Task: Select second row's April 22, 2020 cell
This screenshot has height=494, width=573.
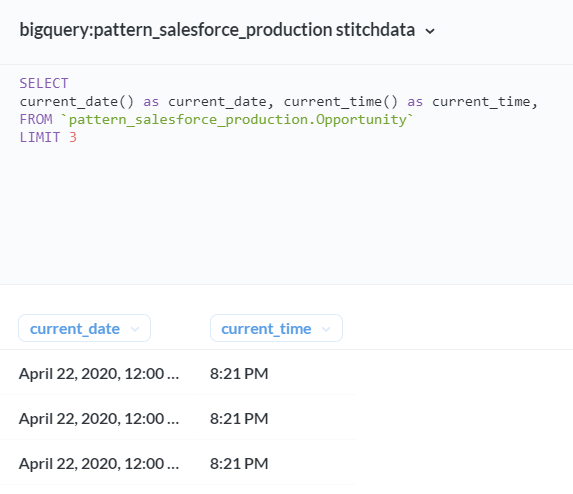Action: 99,418
